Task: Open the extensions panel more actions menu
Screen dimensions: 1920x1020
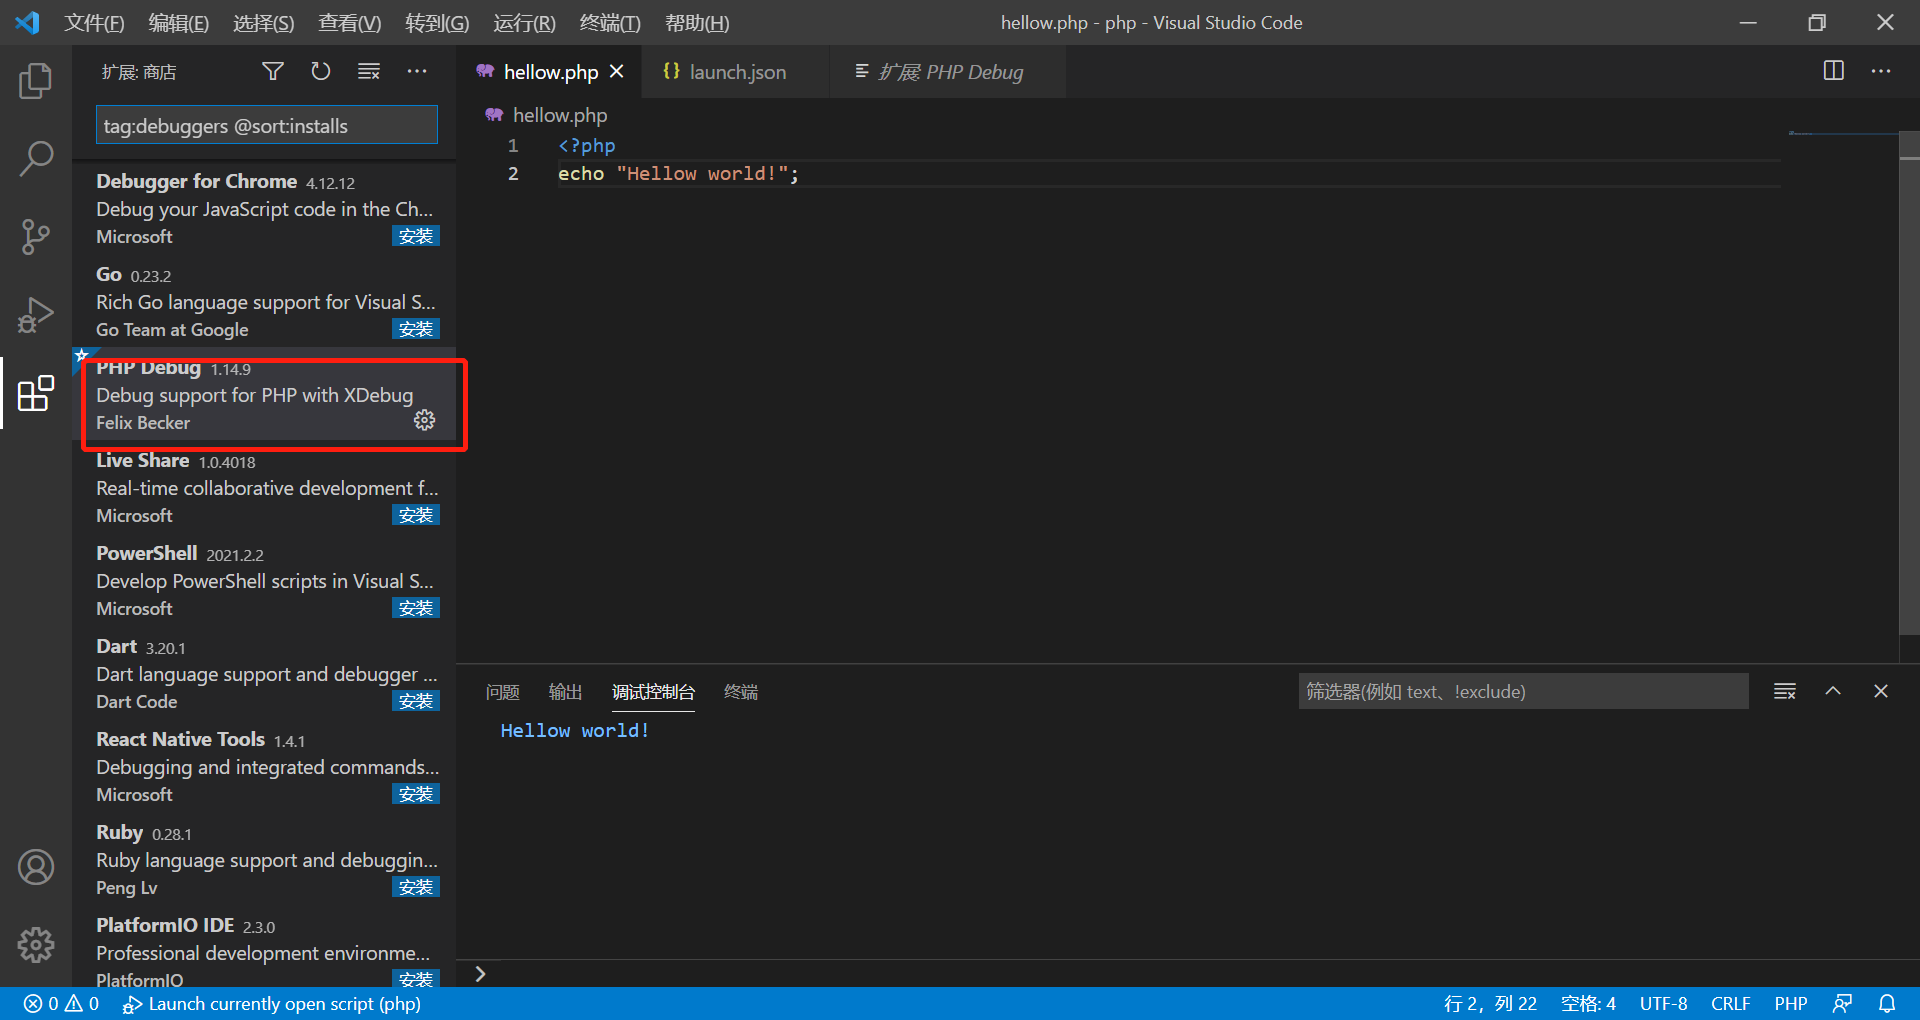Action: click(x=417, y=71)
